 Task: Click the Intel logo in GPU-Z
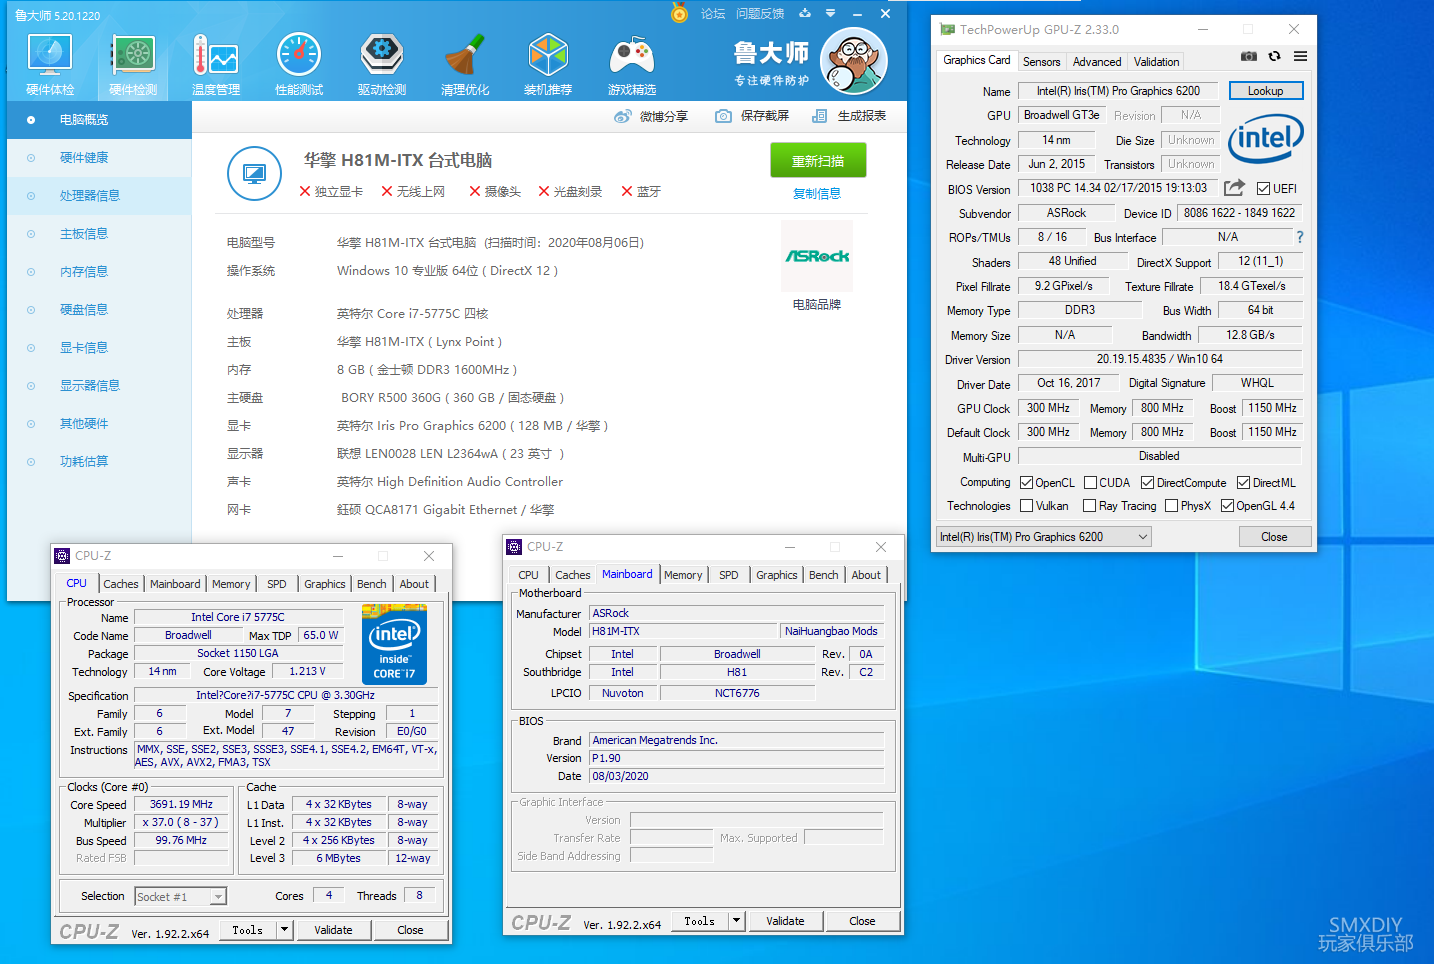pos(1266,138)
